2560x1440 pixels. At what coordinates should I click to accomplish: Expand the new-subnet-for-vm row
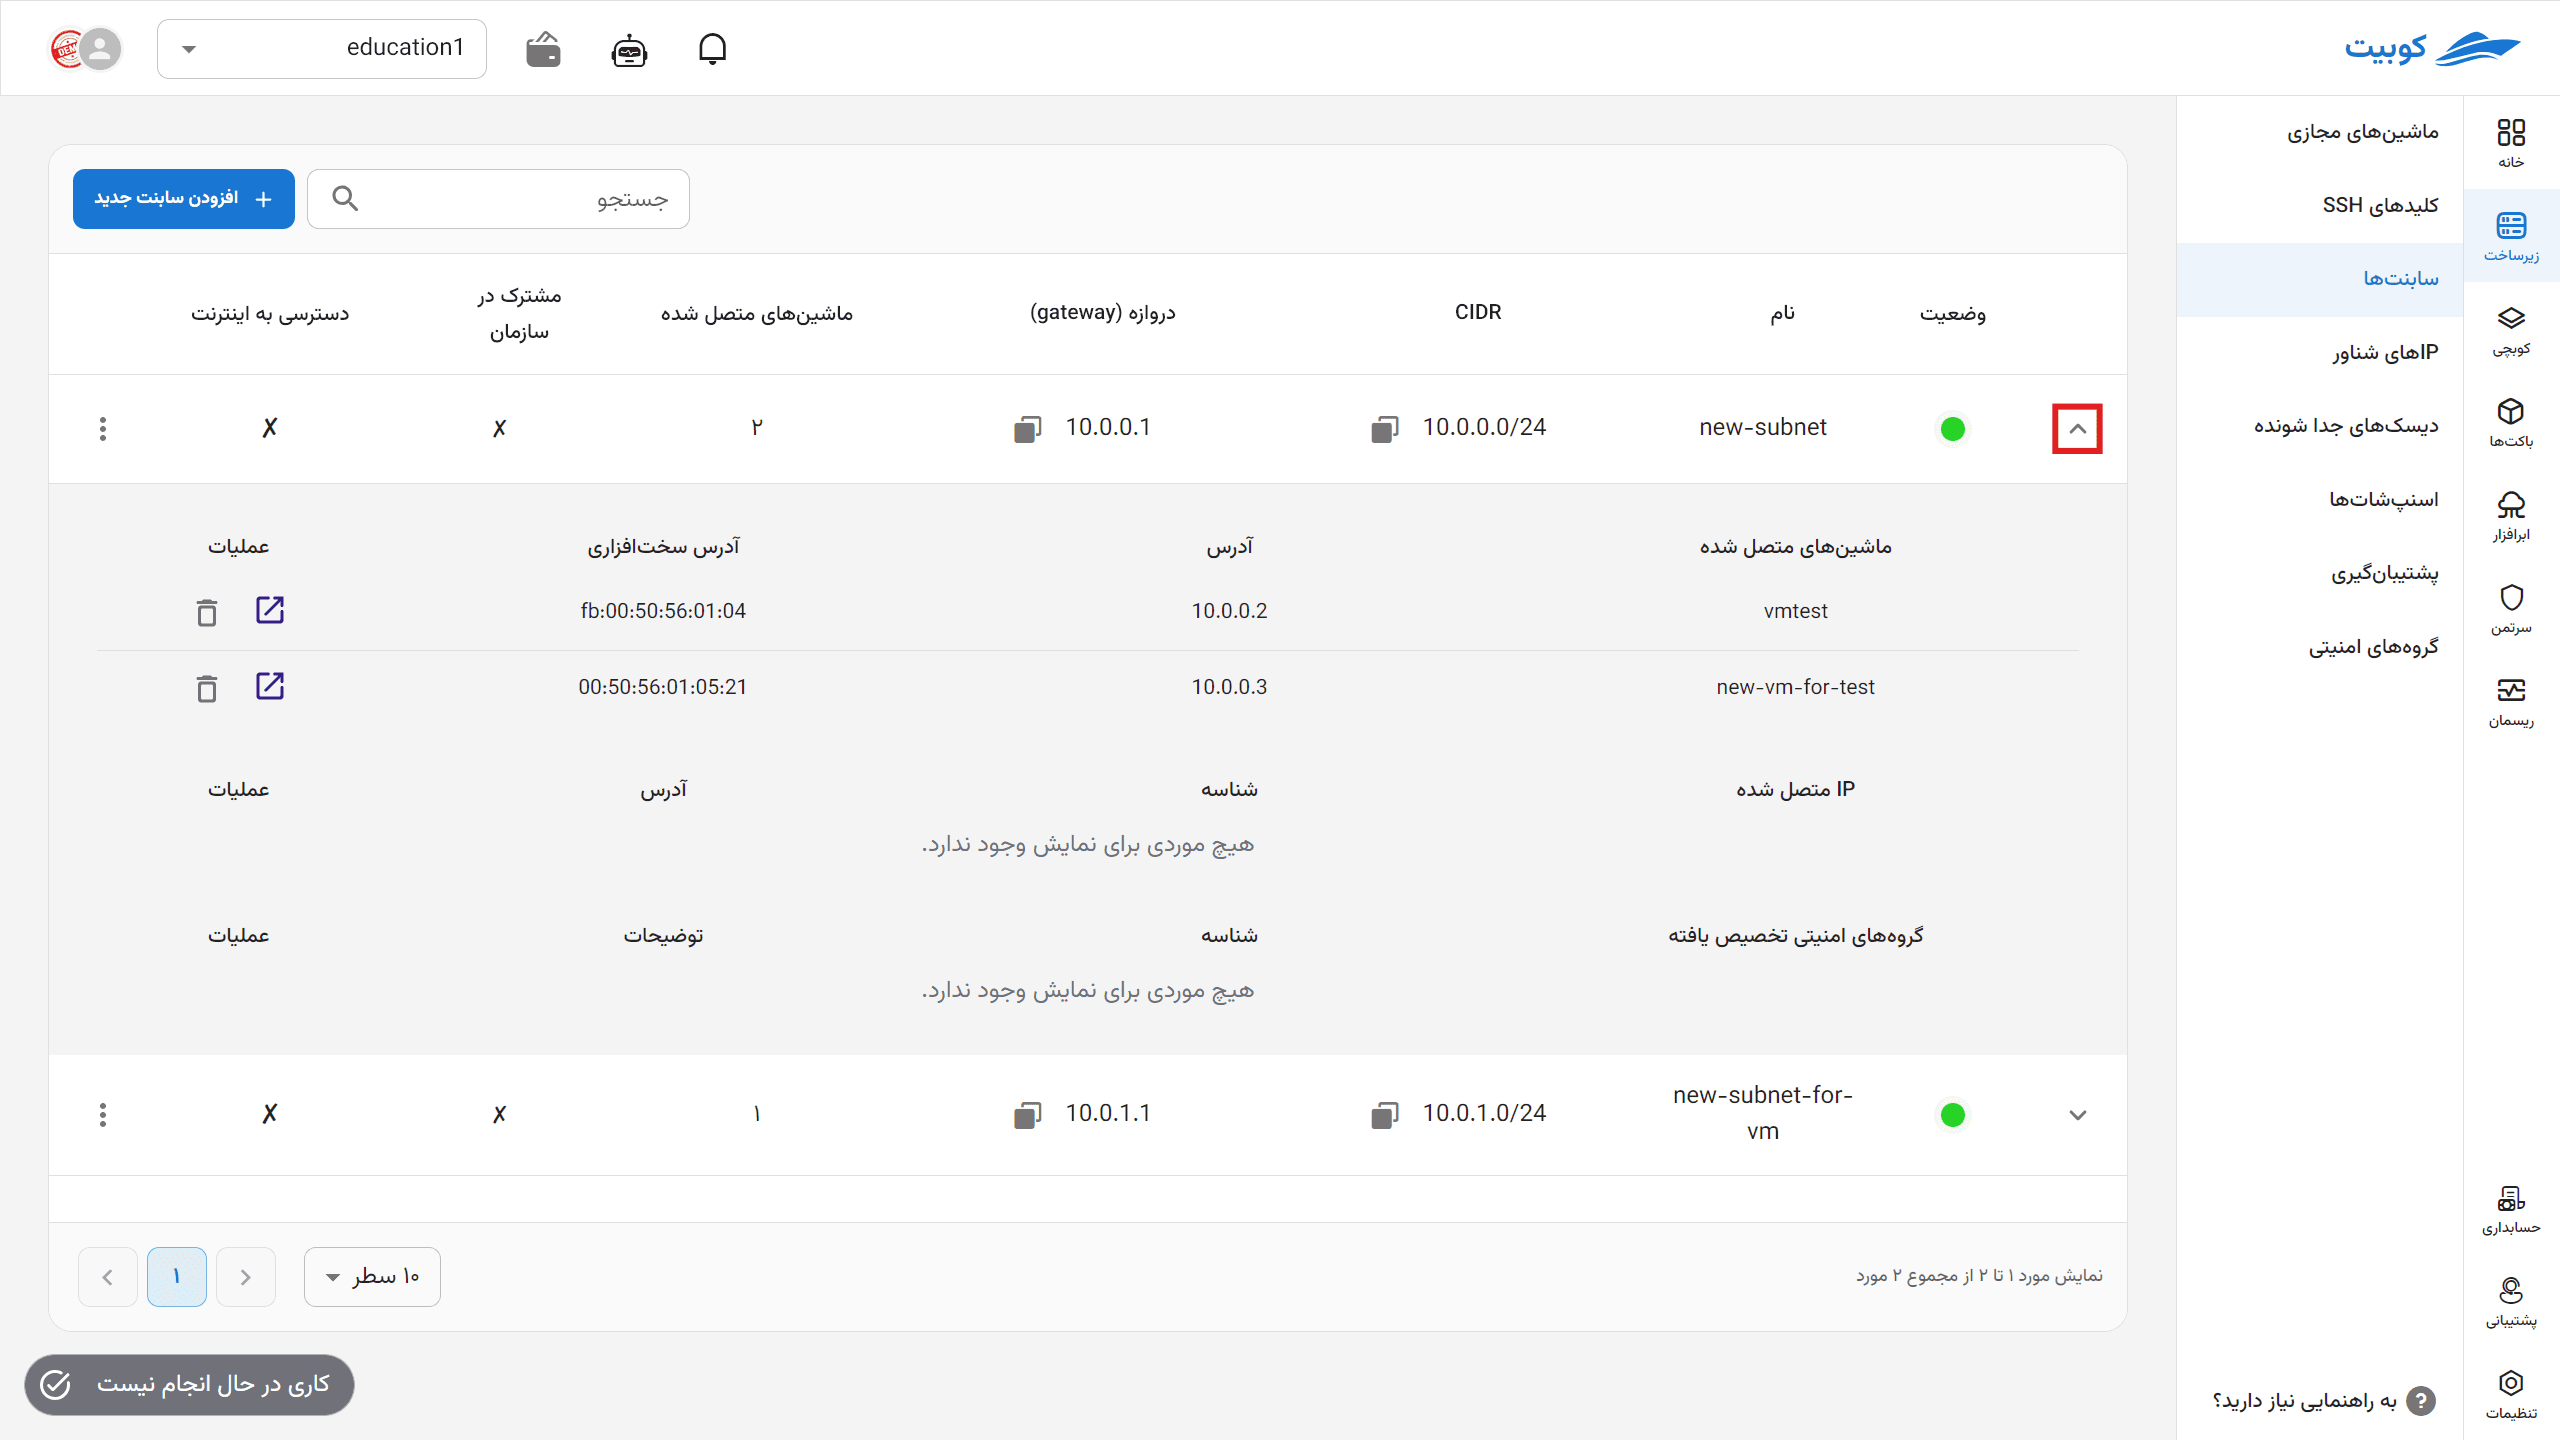click(2077, 1115)
